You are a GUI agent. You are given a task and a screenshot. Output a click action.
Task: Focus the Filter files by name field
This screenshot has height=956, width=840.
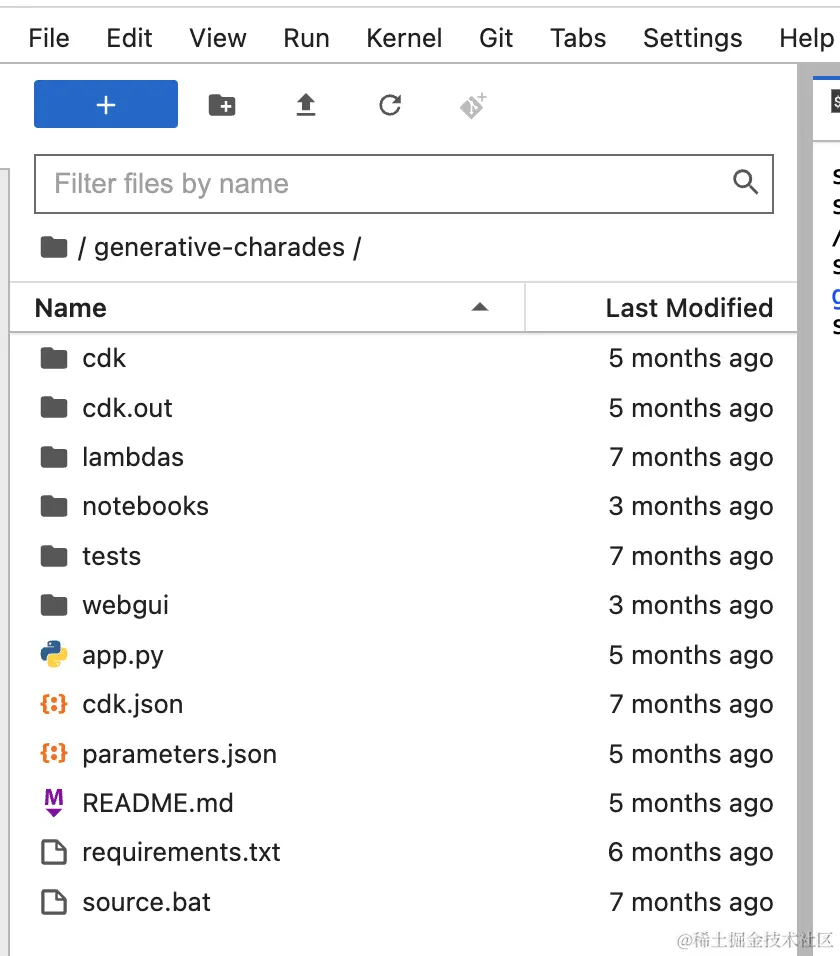(404, 184)
